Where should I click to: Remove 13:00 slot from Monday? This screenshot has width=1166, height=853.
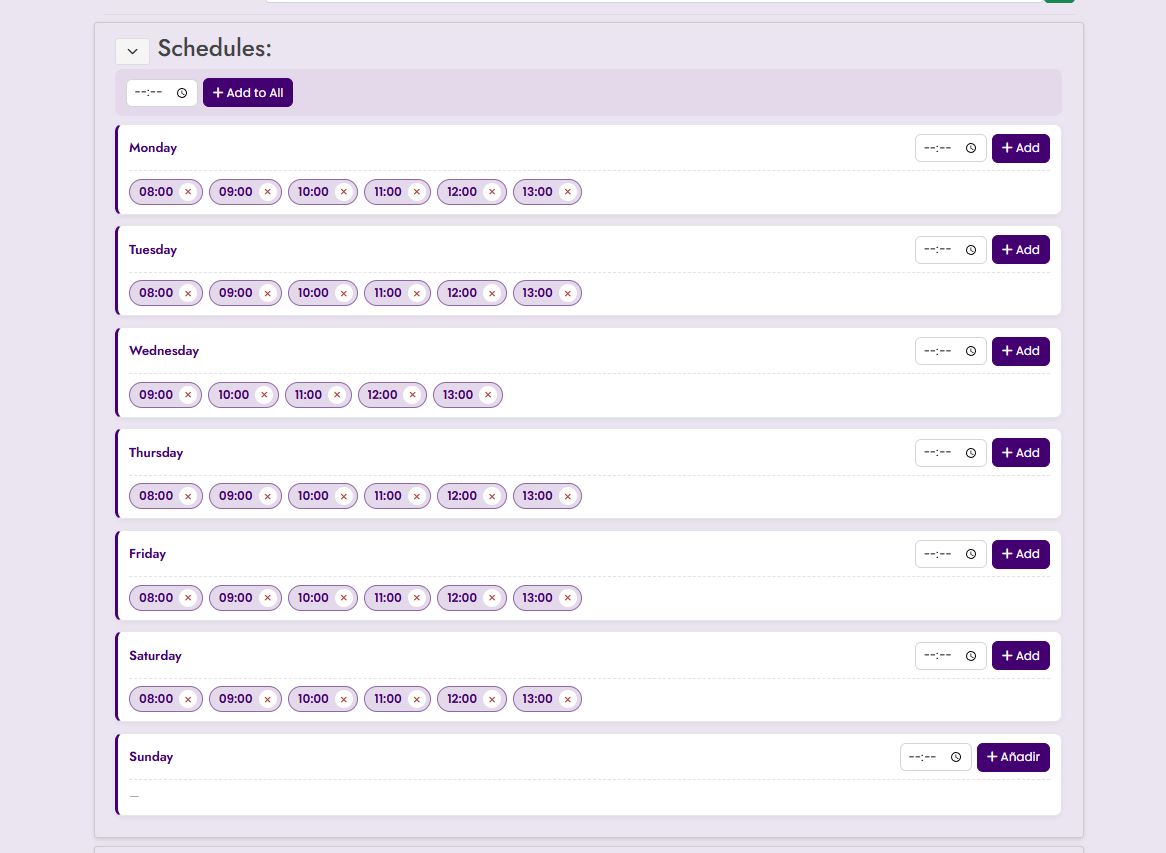pyautogui.click(x=568, y=192)
